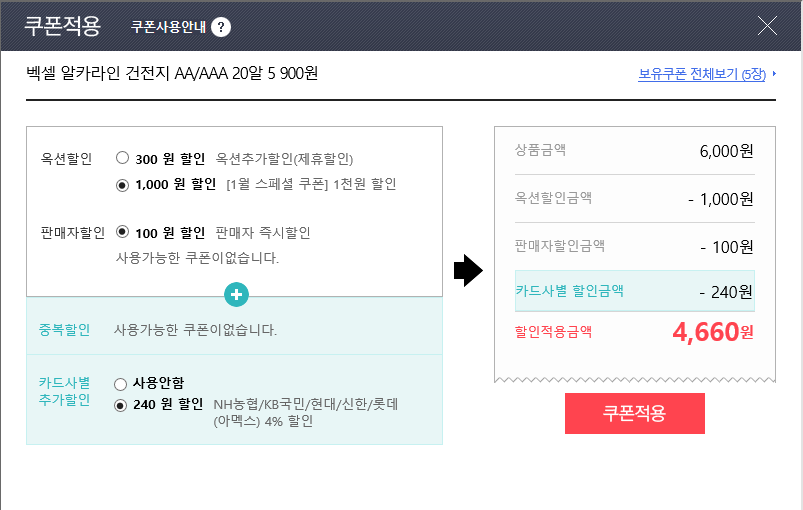The height and width of the screenshot is (510, 803).
Task: Click the 쿠폰사용안내 label in the header
Action: click(168, 27)
